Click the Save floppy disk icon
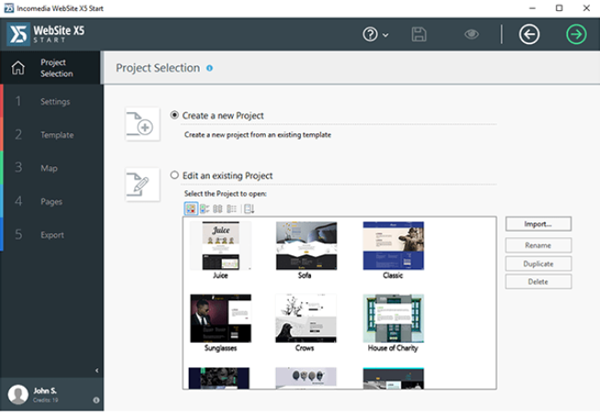Image resolution: width=600 pixels, height=418 pixels. coord(420,34)
